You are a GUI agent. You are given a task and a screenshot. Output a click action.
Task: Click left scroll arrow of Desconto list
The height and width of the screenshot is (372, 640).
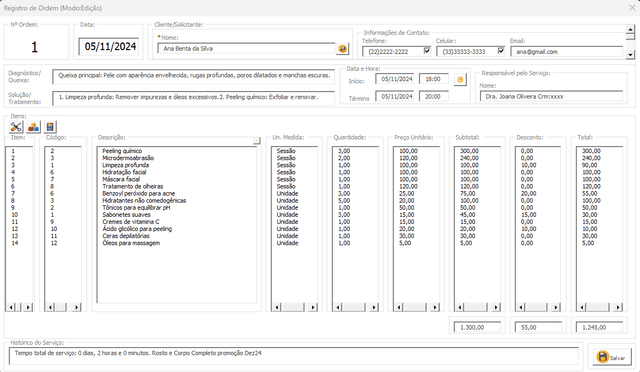tap(521, 307)
